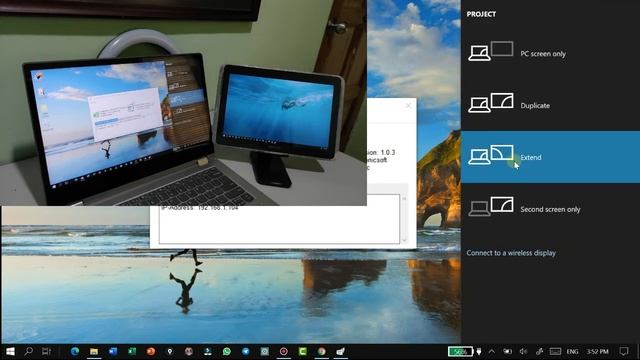The width and height of the screenshot is (640, 360).
Task: Switch to Second screen only mode
Action: 550,209
